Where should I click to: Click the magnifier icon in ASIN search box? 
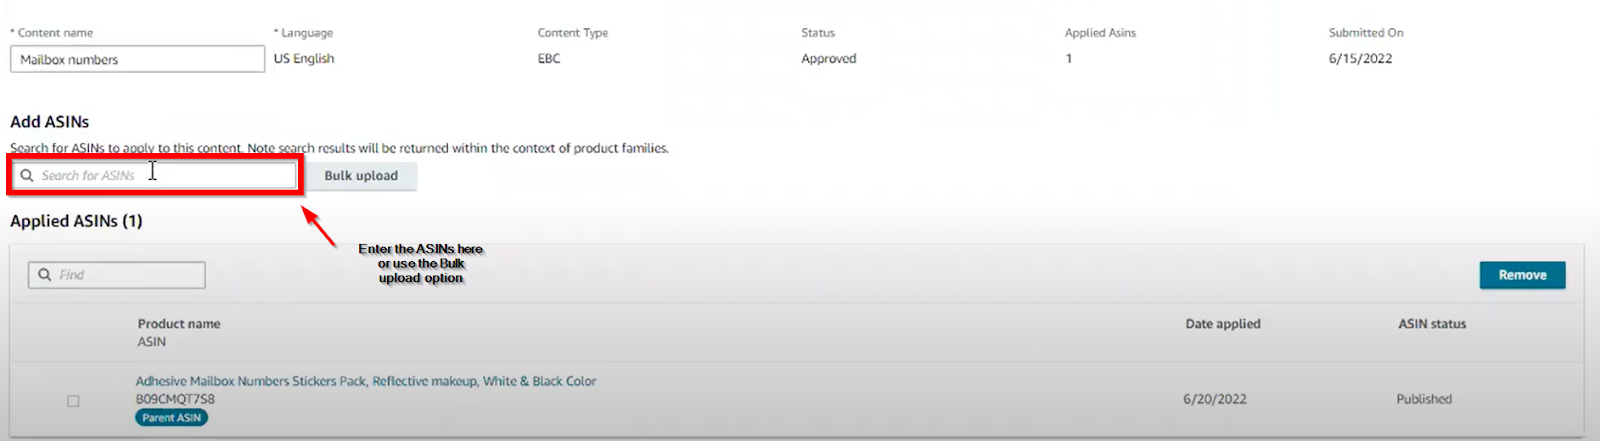[27, 175]
